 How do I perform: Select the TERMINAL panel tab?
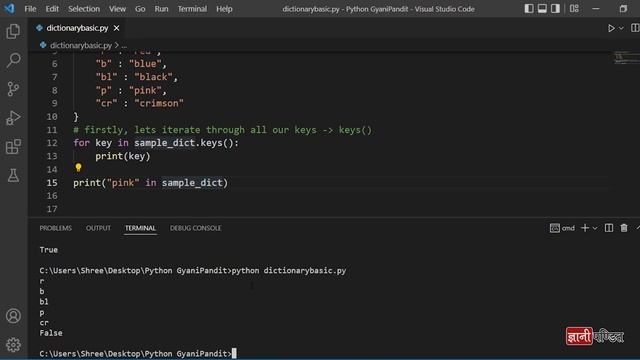click(x=140, y=228)
